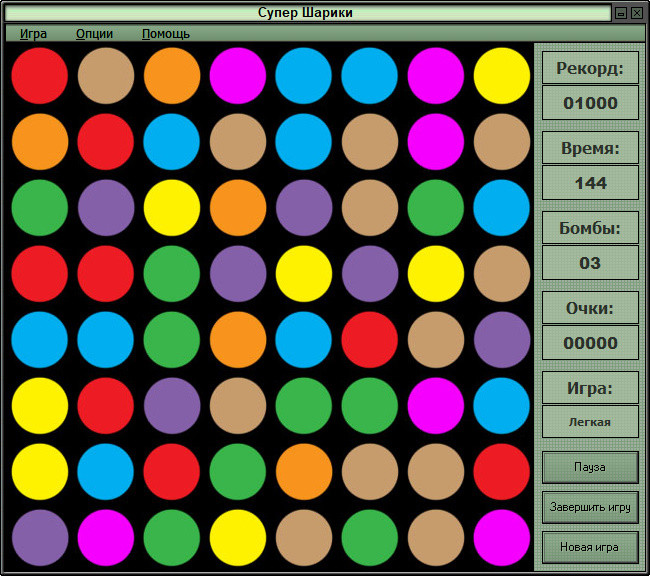Select the magenta ball in the second row

(x=436, y=141)
